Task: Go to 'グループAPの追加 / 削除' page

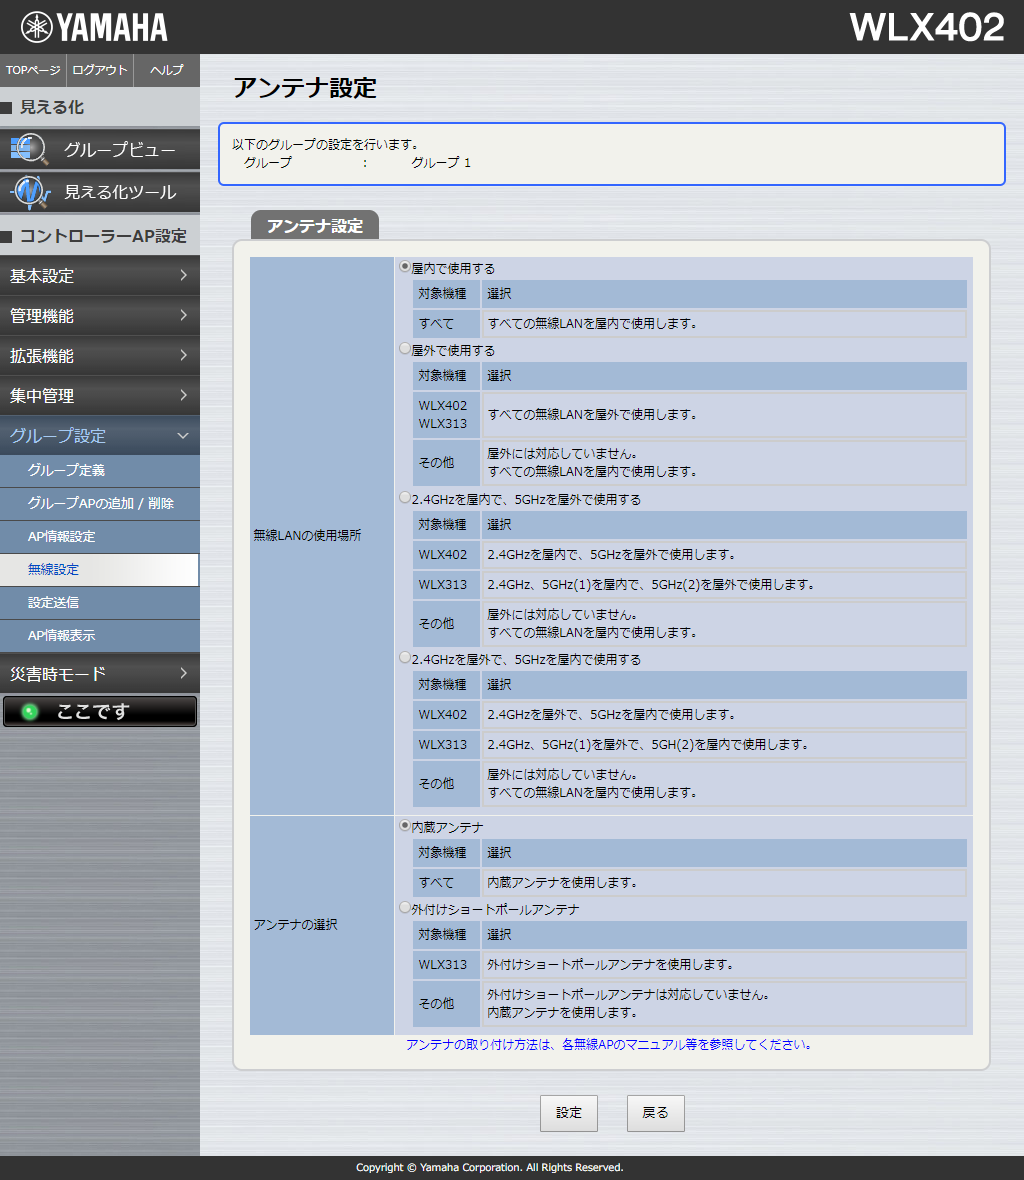Action: (x=100, y=503)
